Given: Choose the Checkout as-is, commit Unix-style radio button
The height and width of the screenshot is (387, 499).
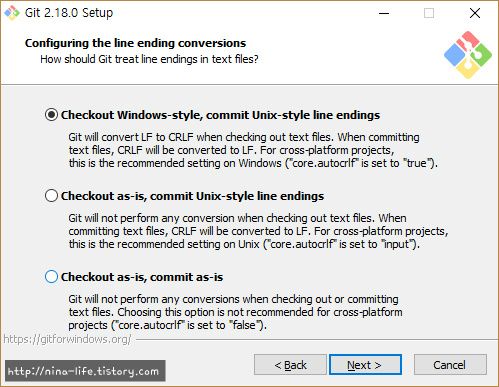Looking at the screenshot, I should point(51,196).
